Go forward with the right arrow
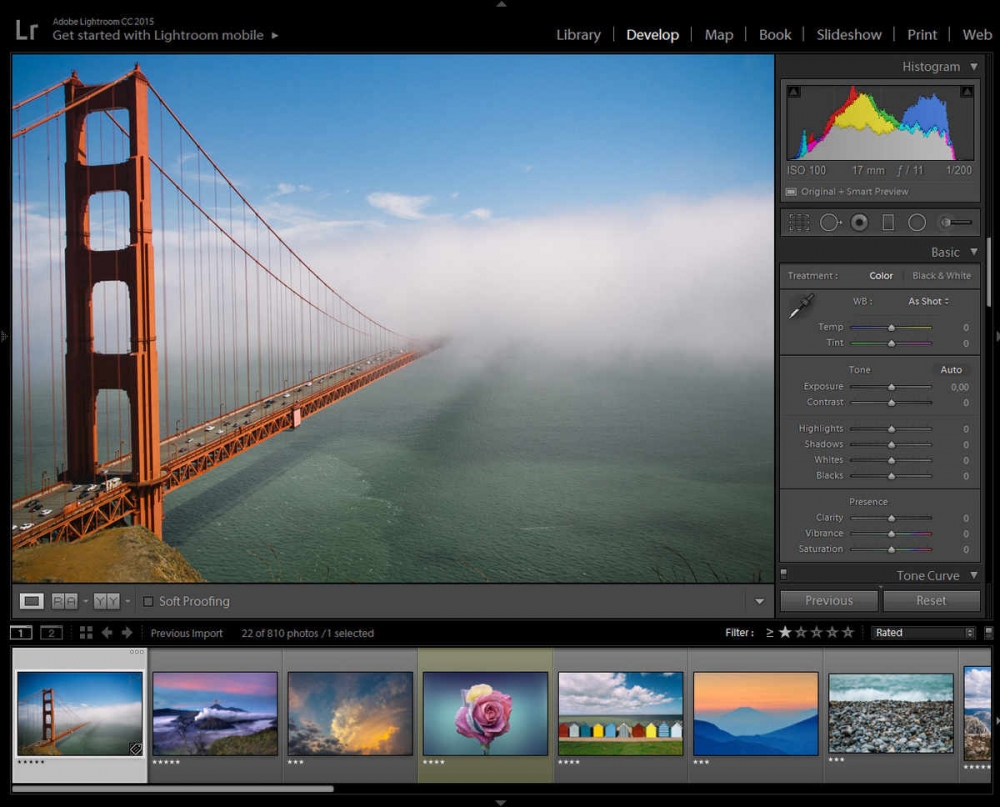The height and width of the screenshot is (807, 1000). (x=127, y=633)
